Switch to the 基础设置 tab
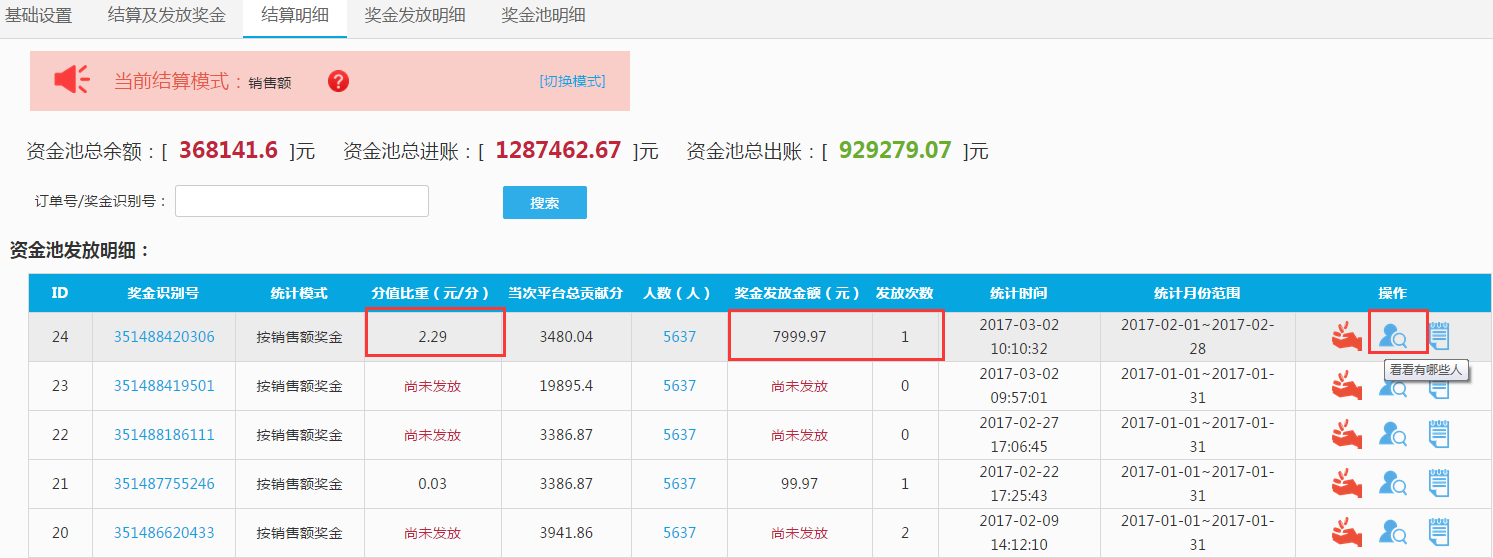Viewport: 1493px width, 558px height. [x=39, y=16]
